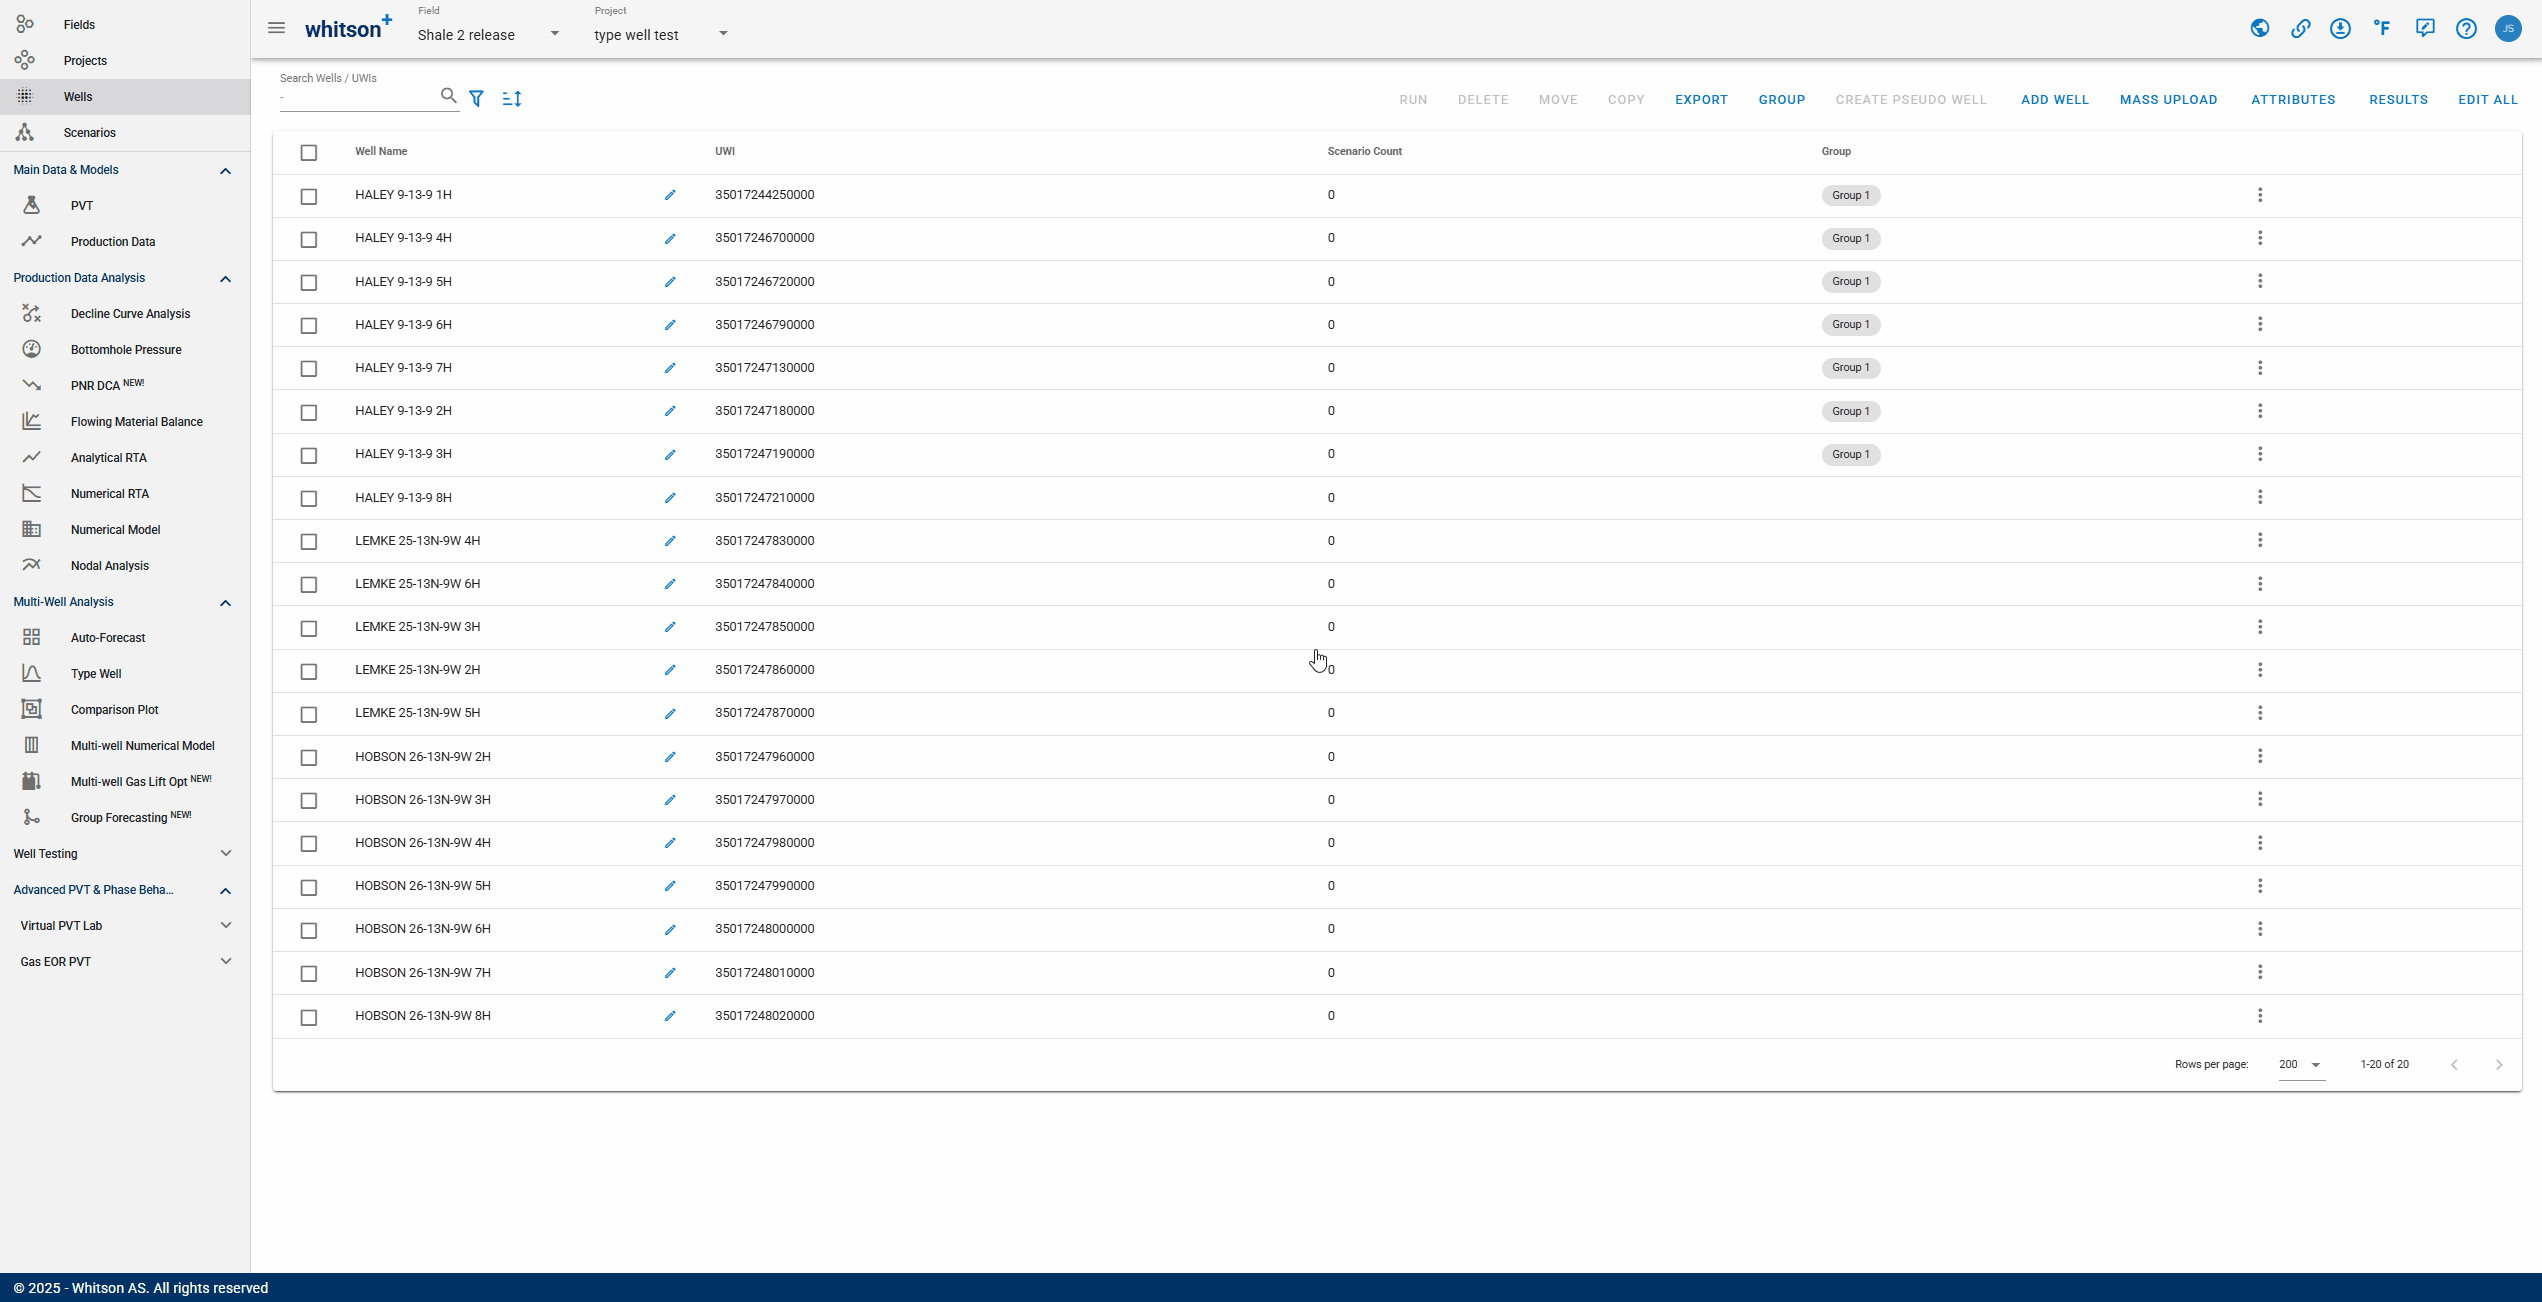Click the ADD WELL button
This screenshot has height=1302, width=2542.
click(x=2054, y=99)
